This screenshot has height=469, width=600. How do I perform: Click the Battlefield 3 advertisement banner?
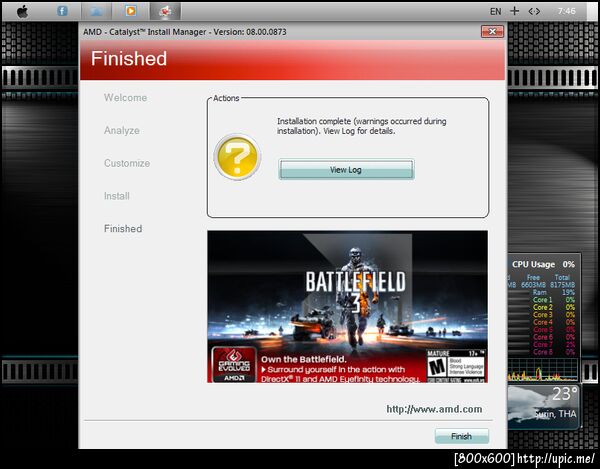tap(347, 306)
